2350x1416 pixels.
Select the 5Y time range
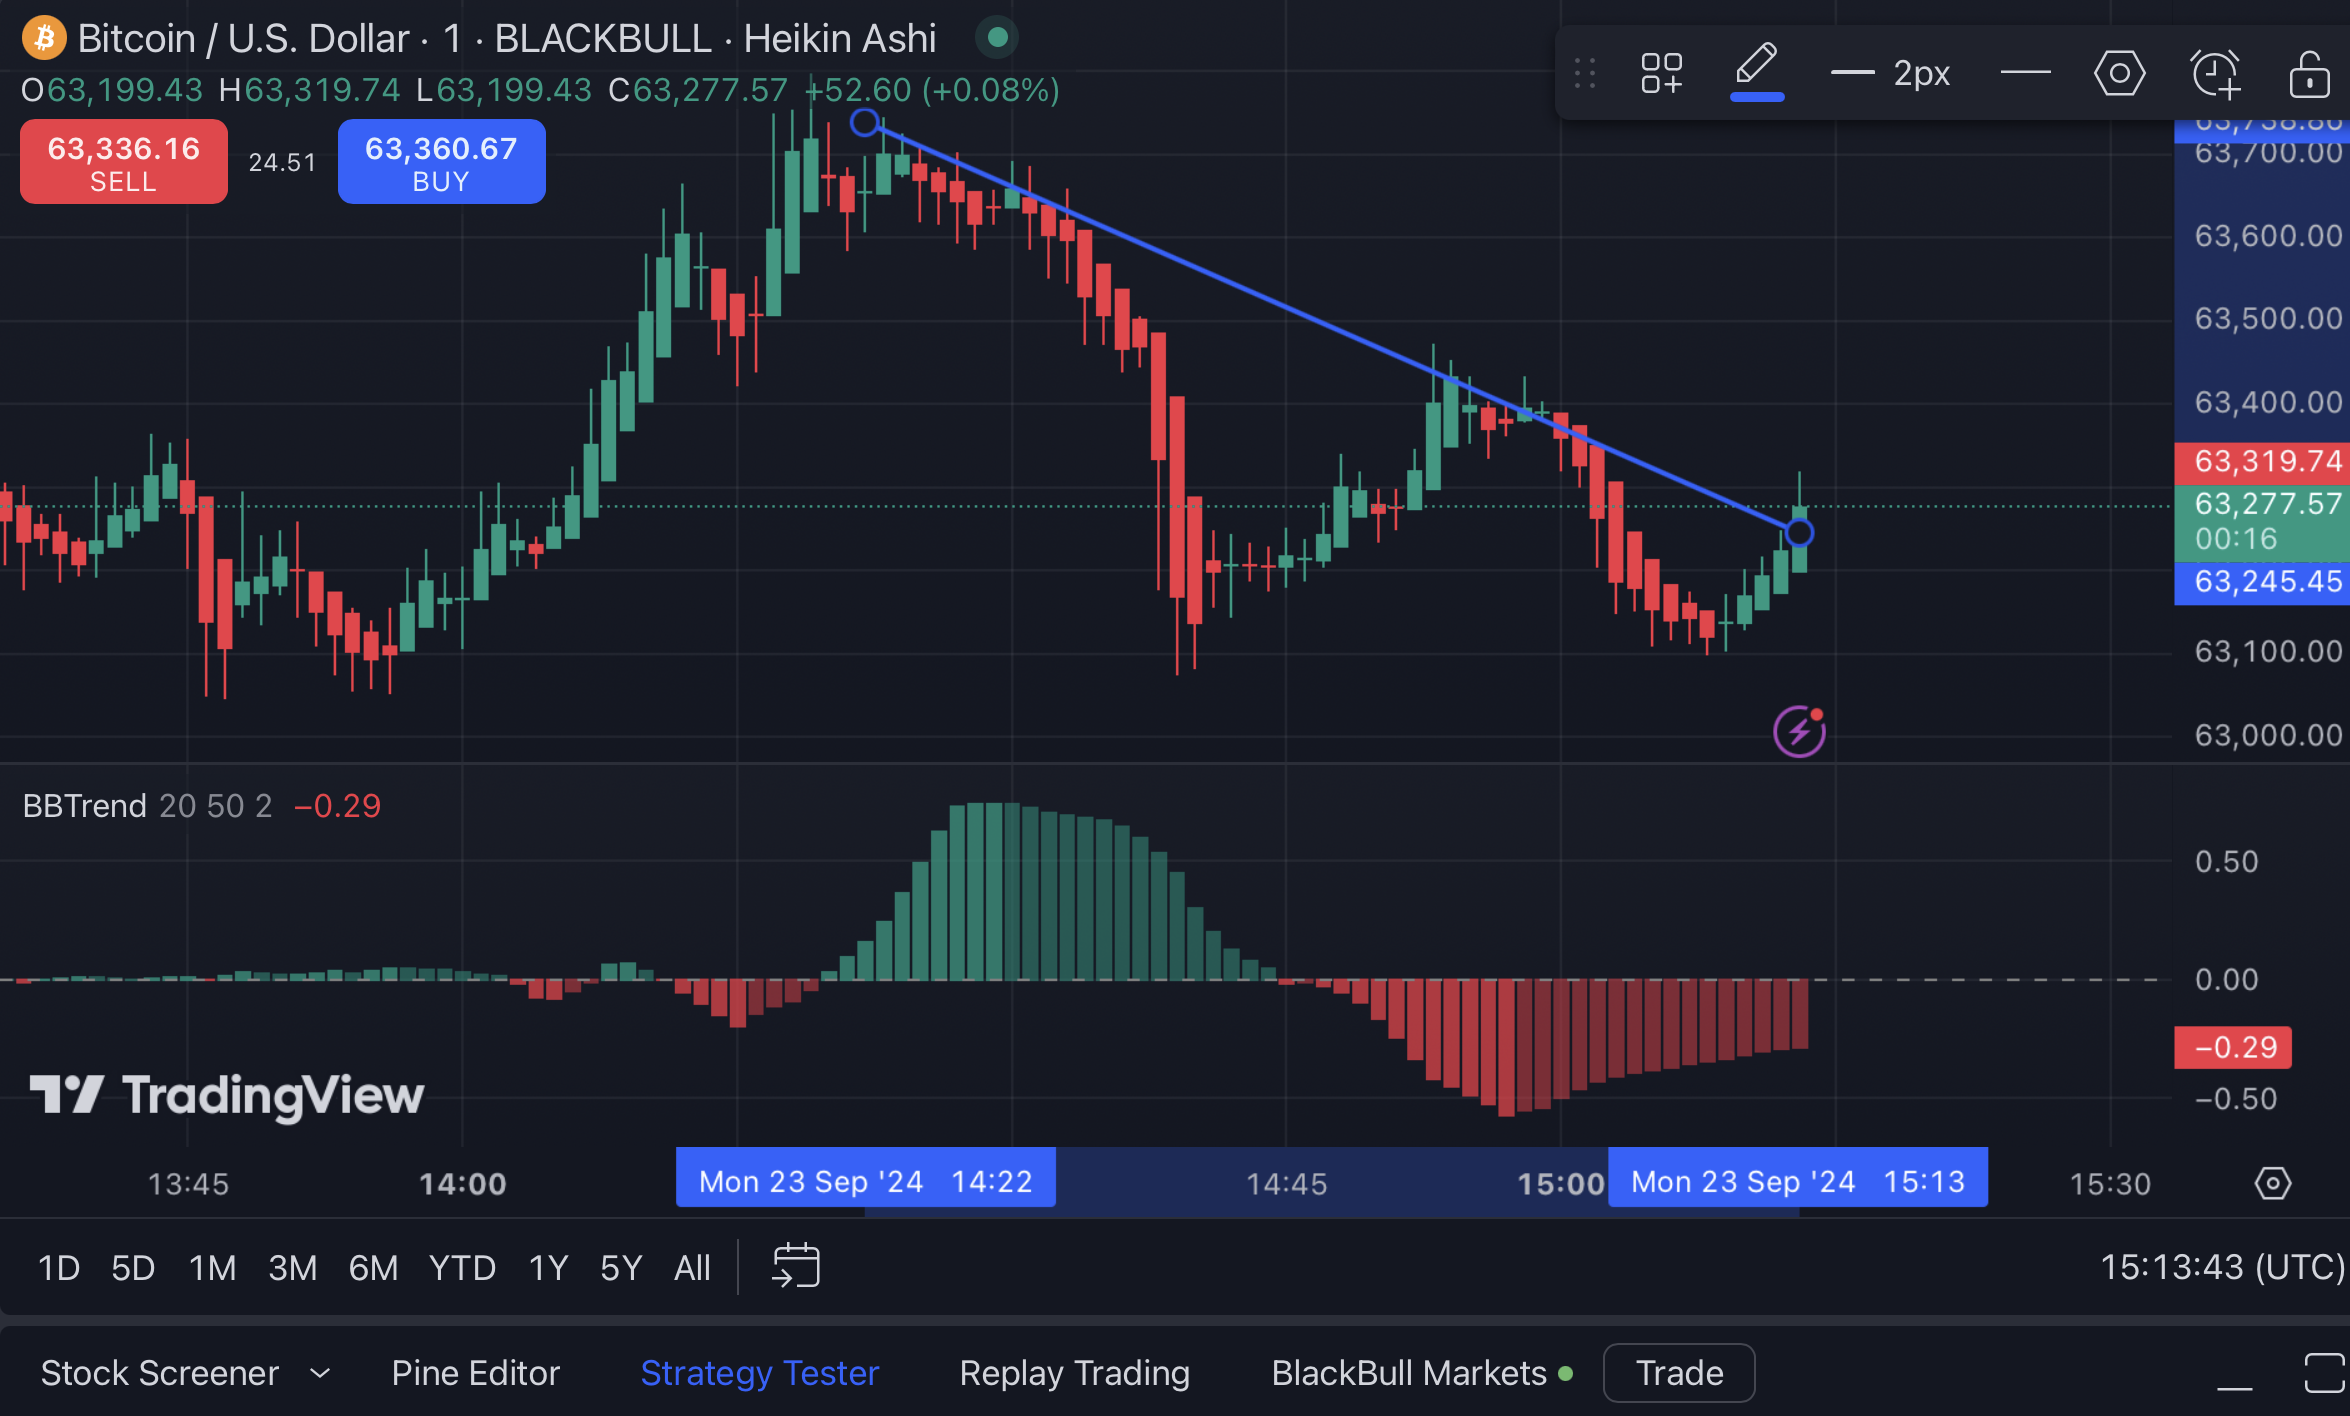tap(621, 1268)
